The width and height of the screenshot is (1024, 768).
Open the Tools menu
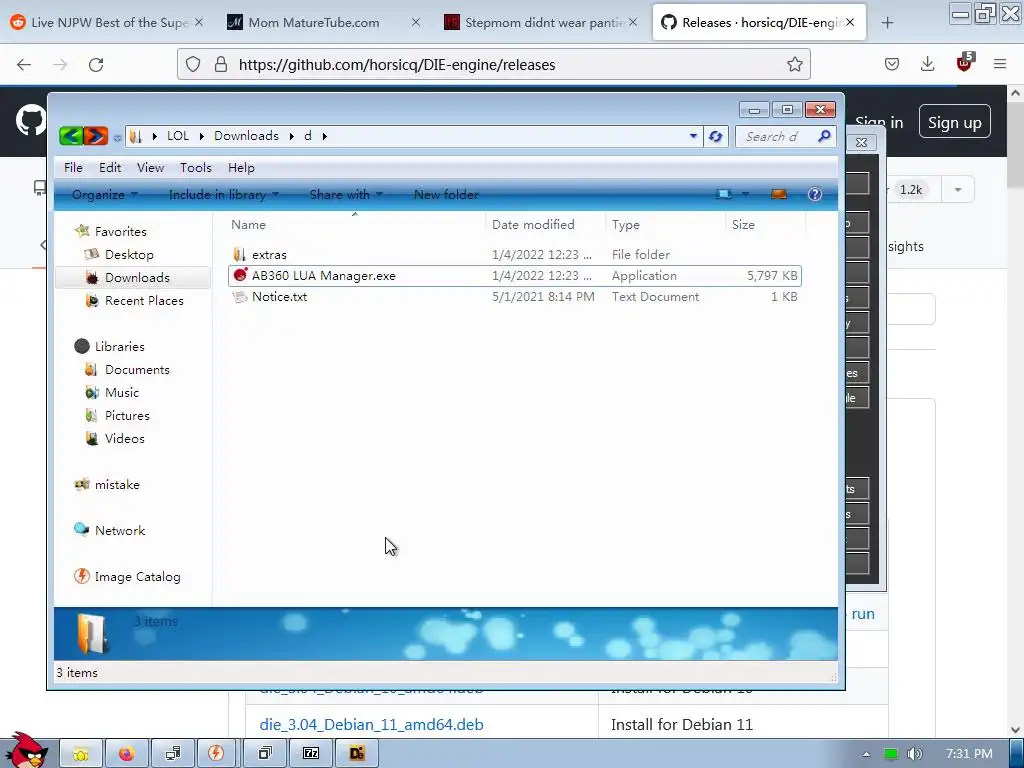click(196, 168)
